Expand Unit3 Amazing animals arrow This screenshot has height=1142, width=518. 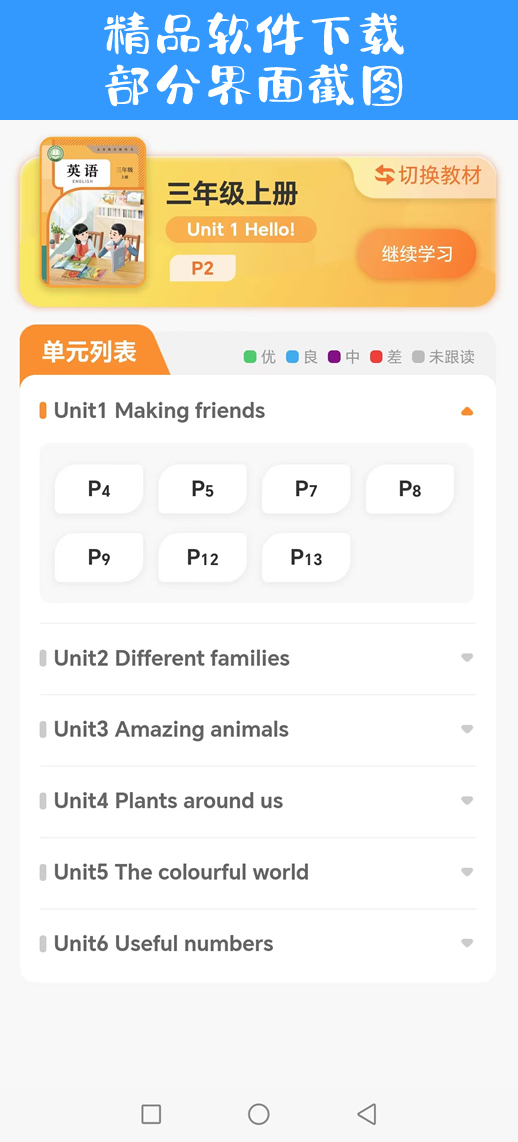click(467, 729)
